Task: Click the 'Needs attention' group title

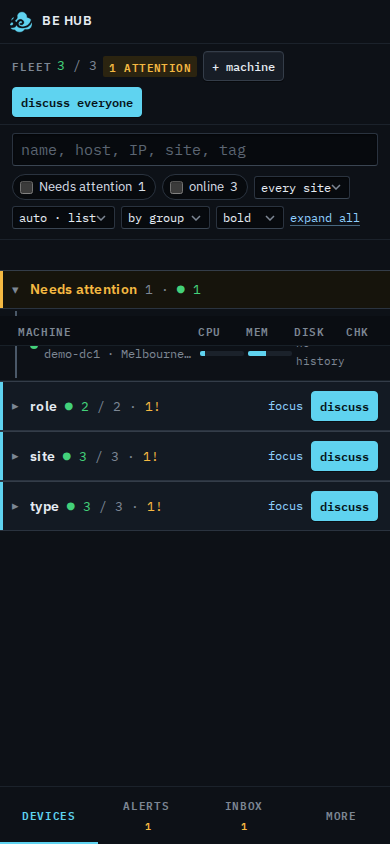Action: [x=83, y=290]
